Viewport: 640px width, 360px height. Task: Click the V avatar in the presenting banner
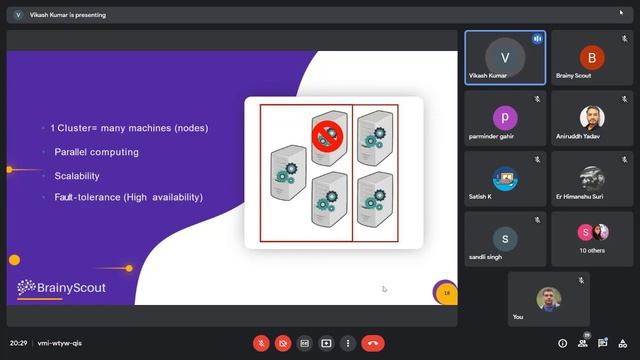pos(18,15)
